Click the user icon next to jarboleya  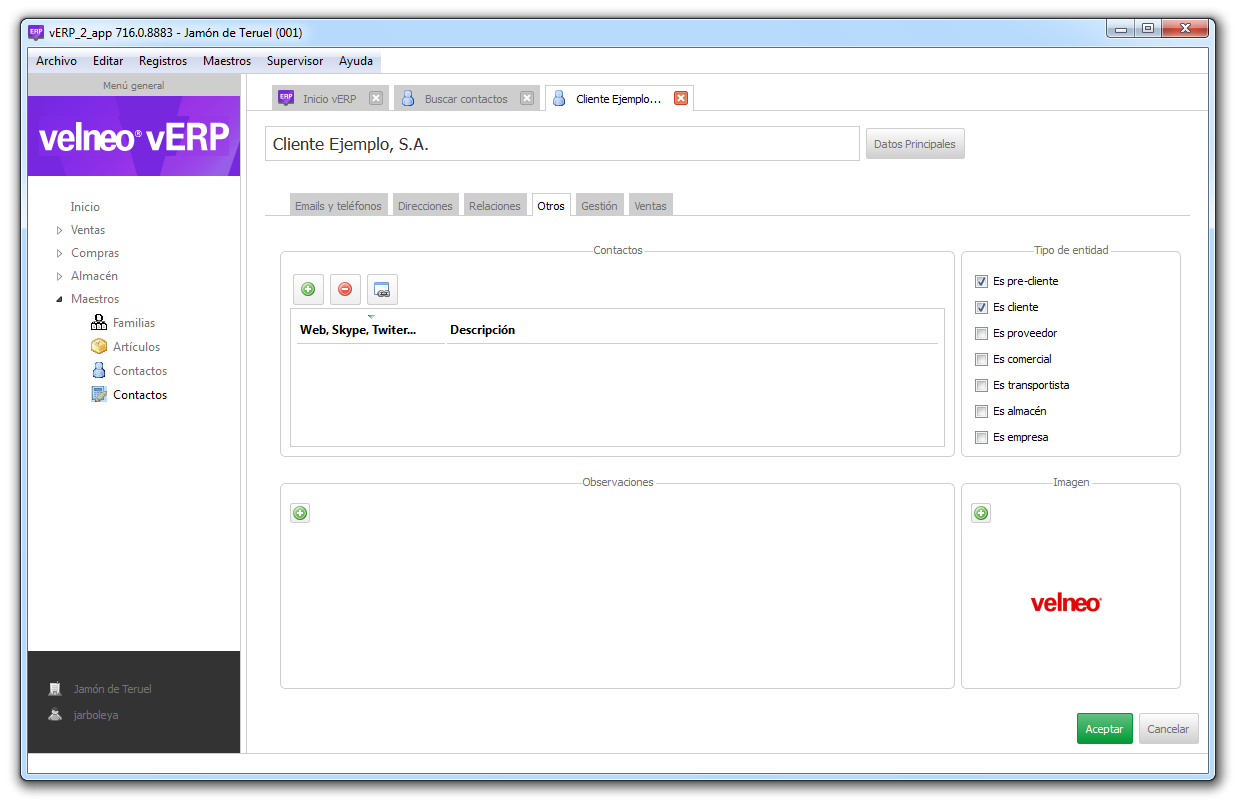pos(56,715)
